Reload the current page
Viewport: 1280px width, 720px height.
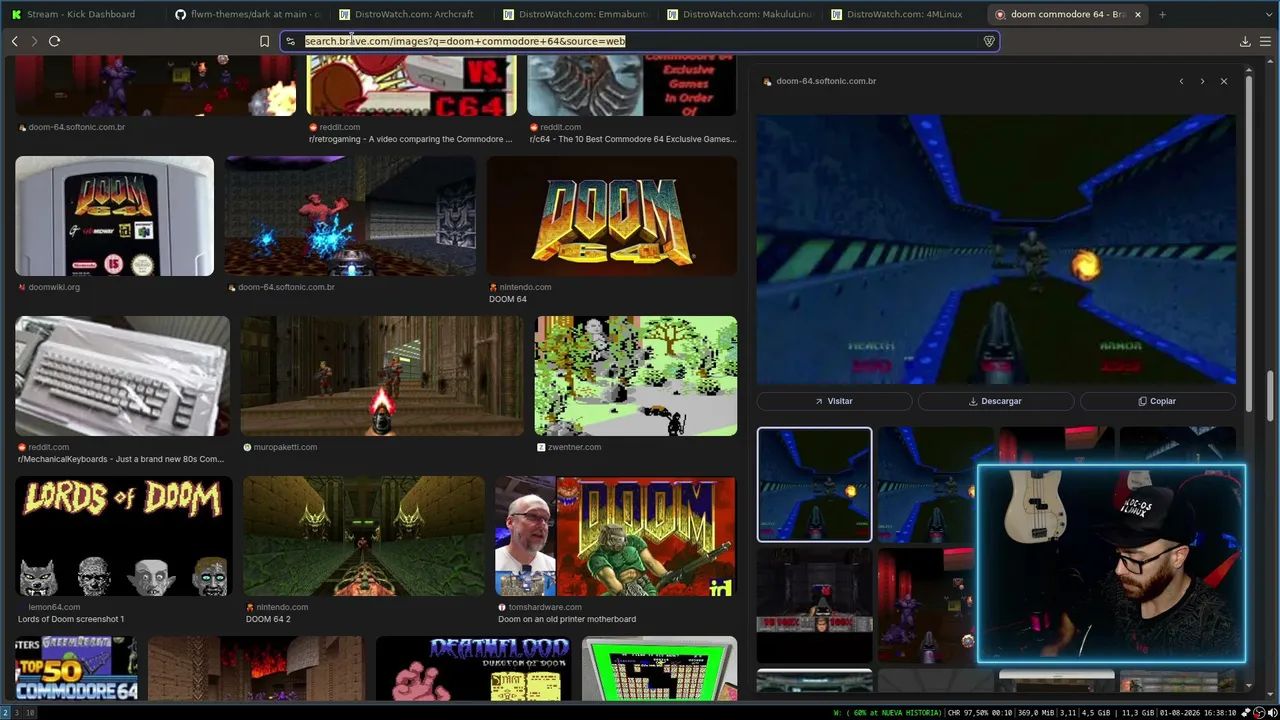pyautogui.click(x=54, y=41)
